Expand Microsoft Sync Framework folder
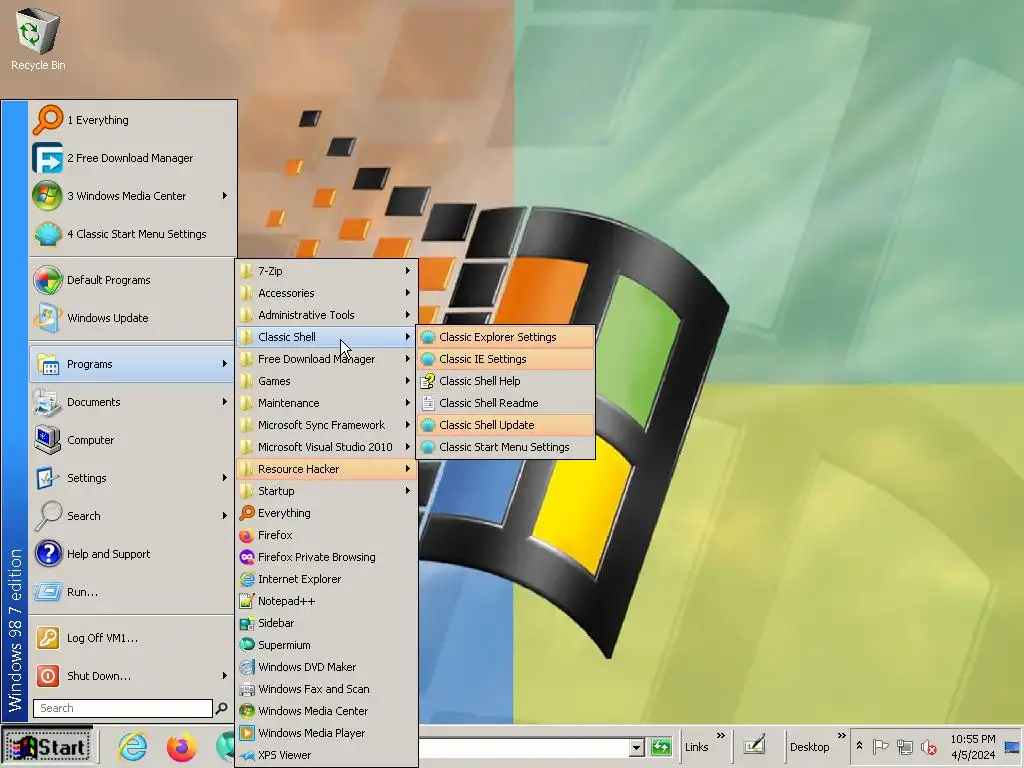Screen dimensions: 1024x768 [327, 425]
